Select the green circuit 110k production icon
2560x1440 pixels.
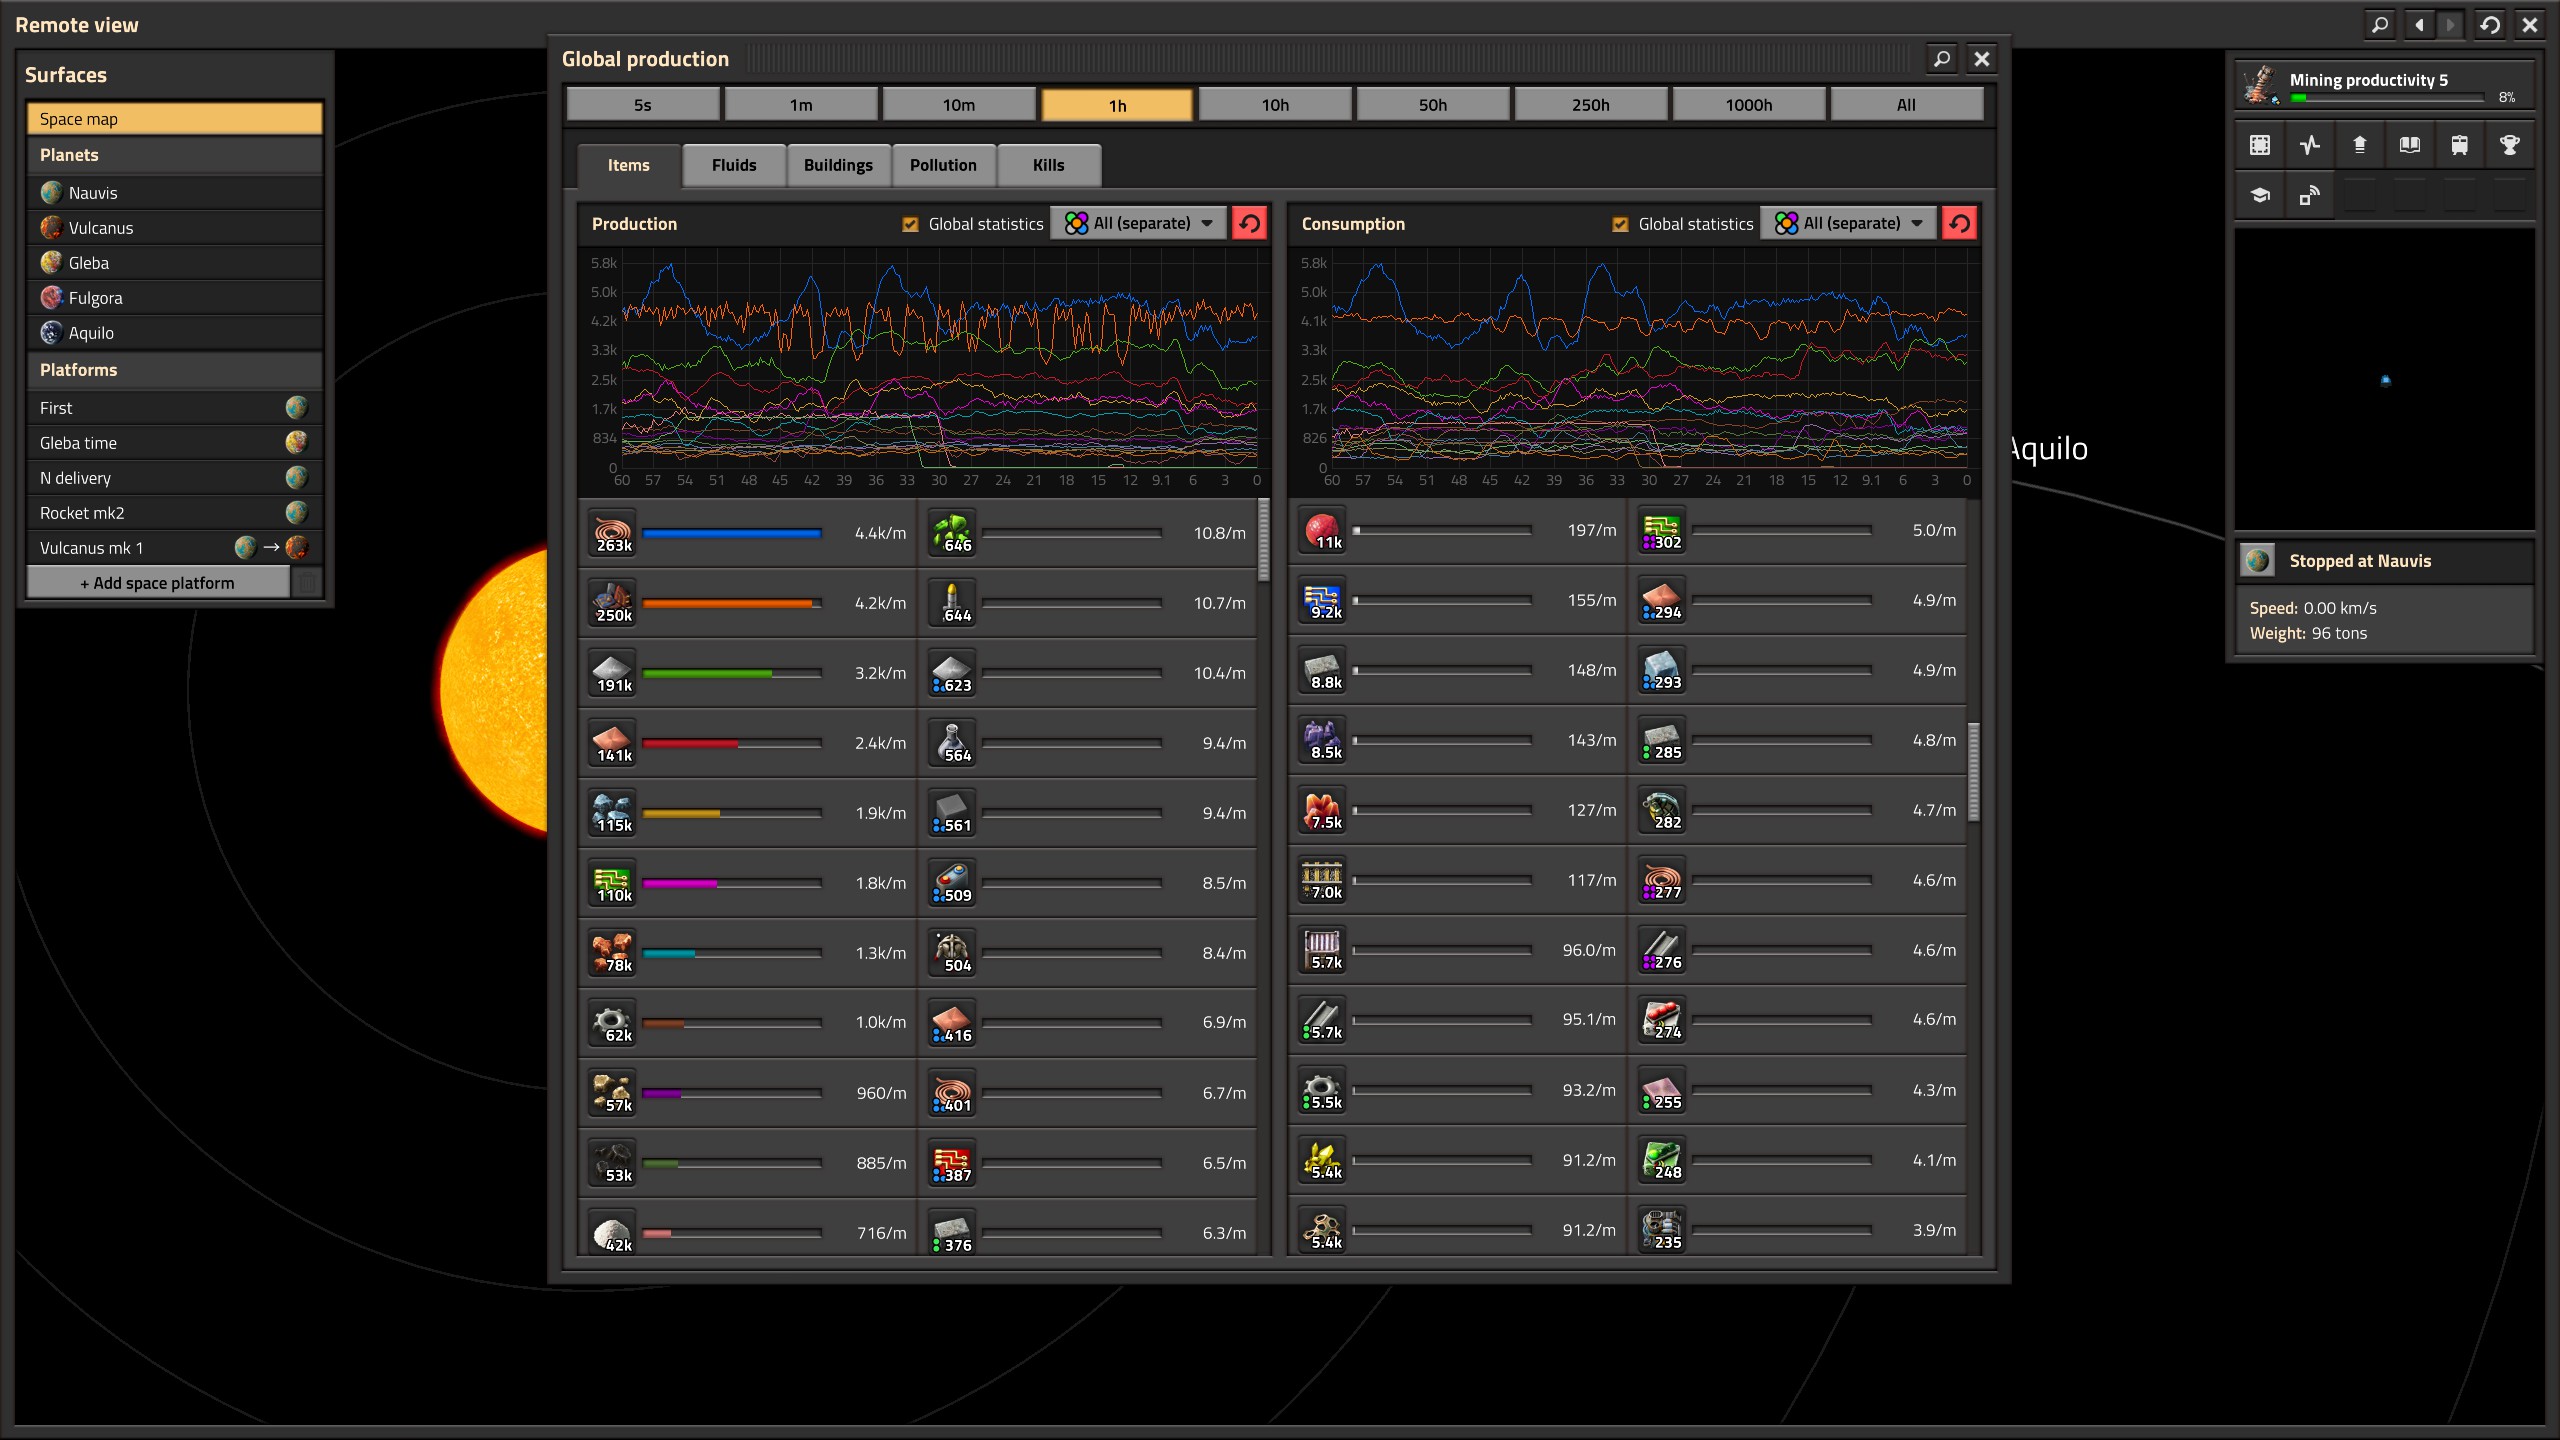[612, 883]
